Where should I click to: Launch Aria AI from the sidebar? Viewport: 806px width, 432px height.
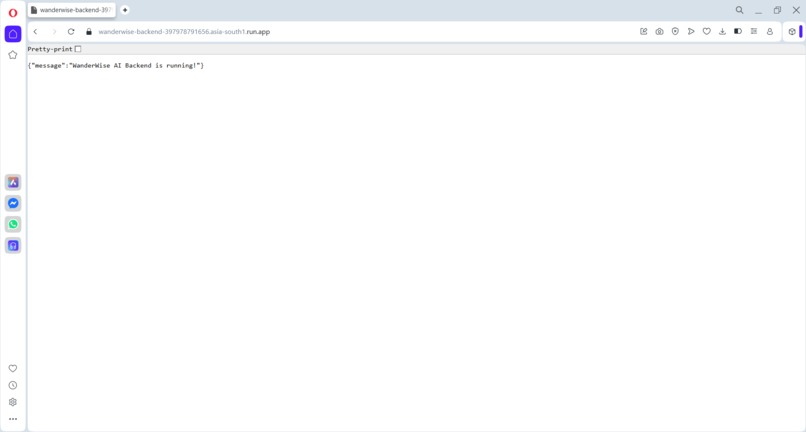[x=13, y=182]
